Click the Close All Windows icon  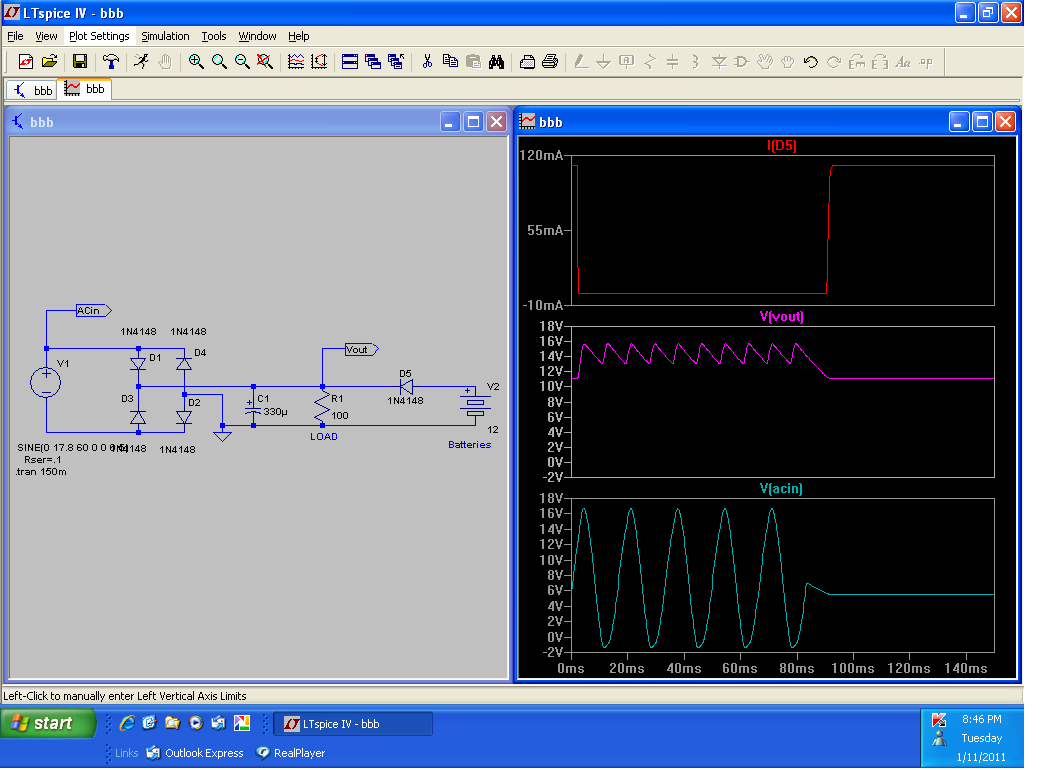click(x=397, y=62)
